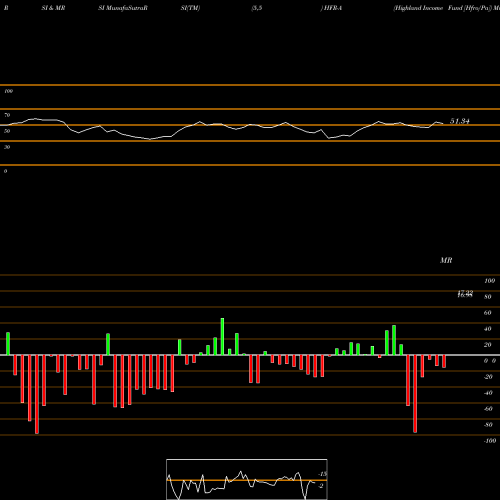
Task: Click the MR axis label -100
Action: (490, 441)
